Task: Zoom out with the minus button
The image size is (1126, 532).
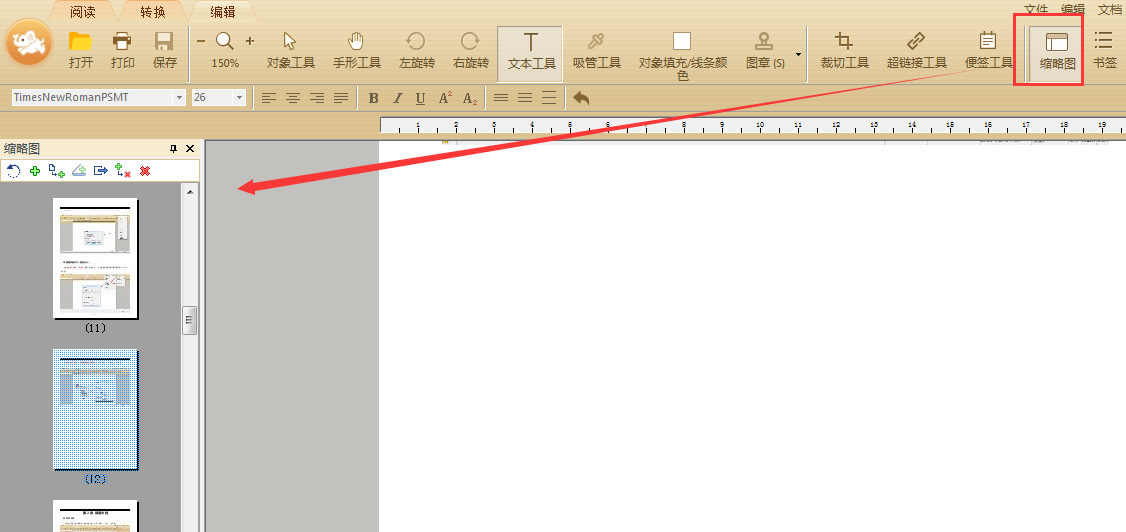Action: click(201, 42)
